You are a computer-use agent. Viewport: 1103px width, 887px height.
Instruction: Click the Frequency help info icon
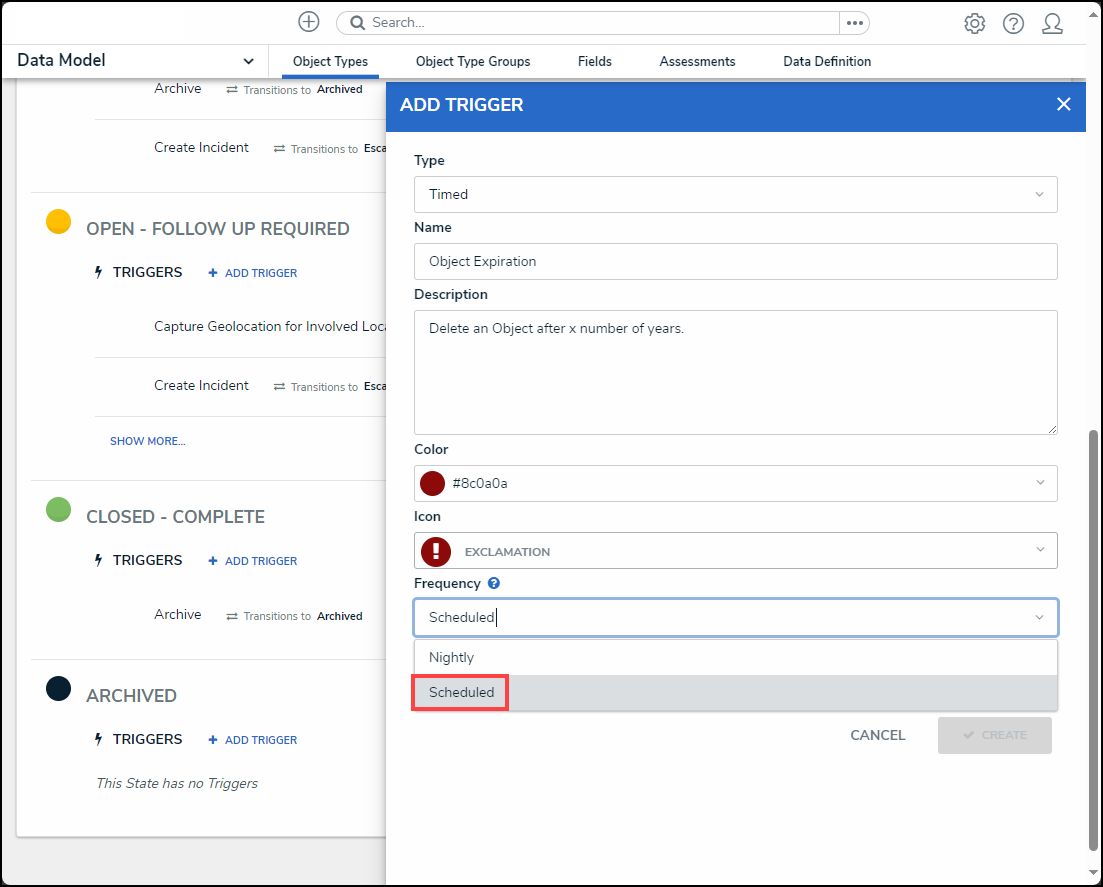494,584
